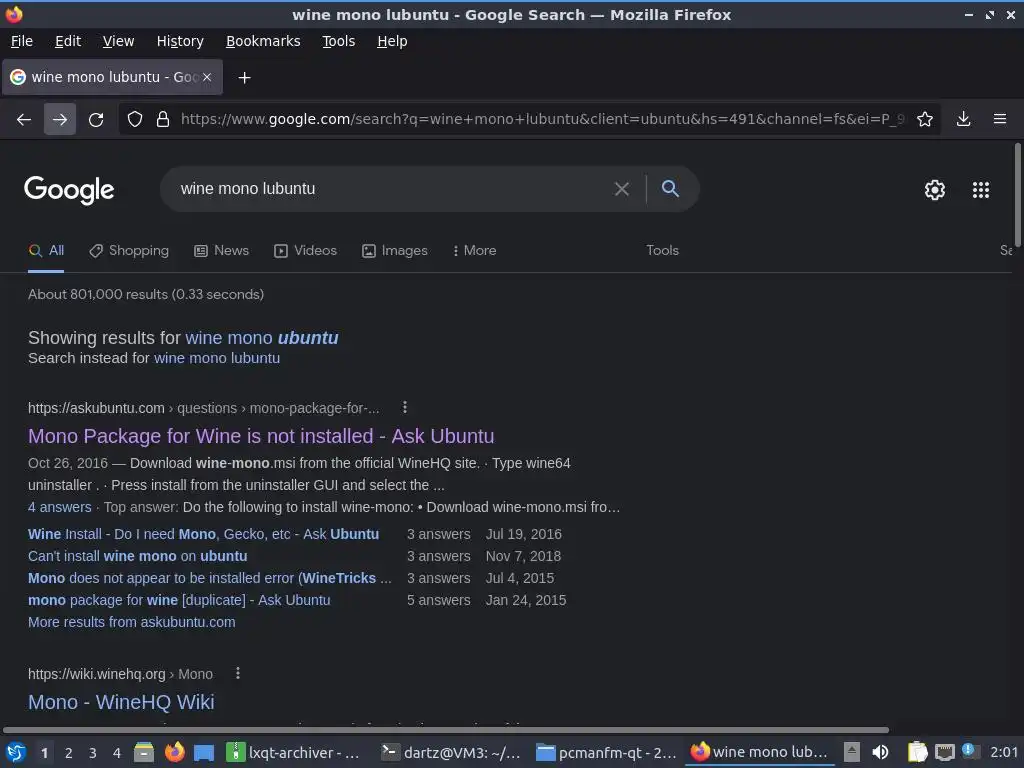The width and height of the screenshot is (1024, 768).
Task: Open the Firefox downloads panel
Action: click(x=963, y=119)
